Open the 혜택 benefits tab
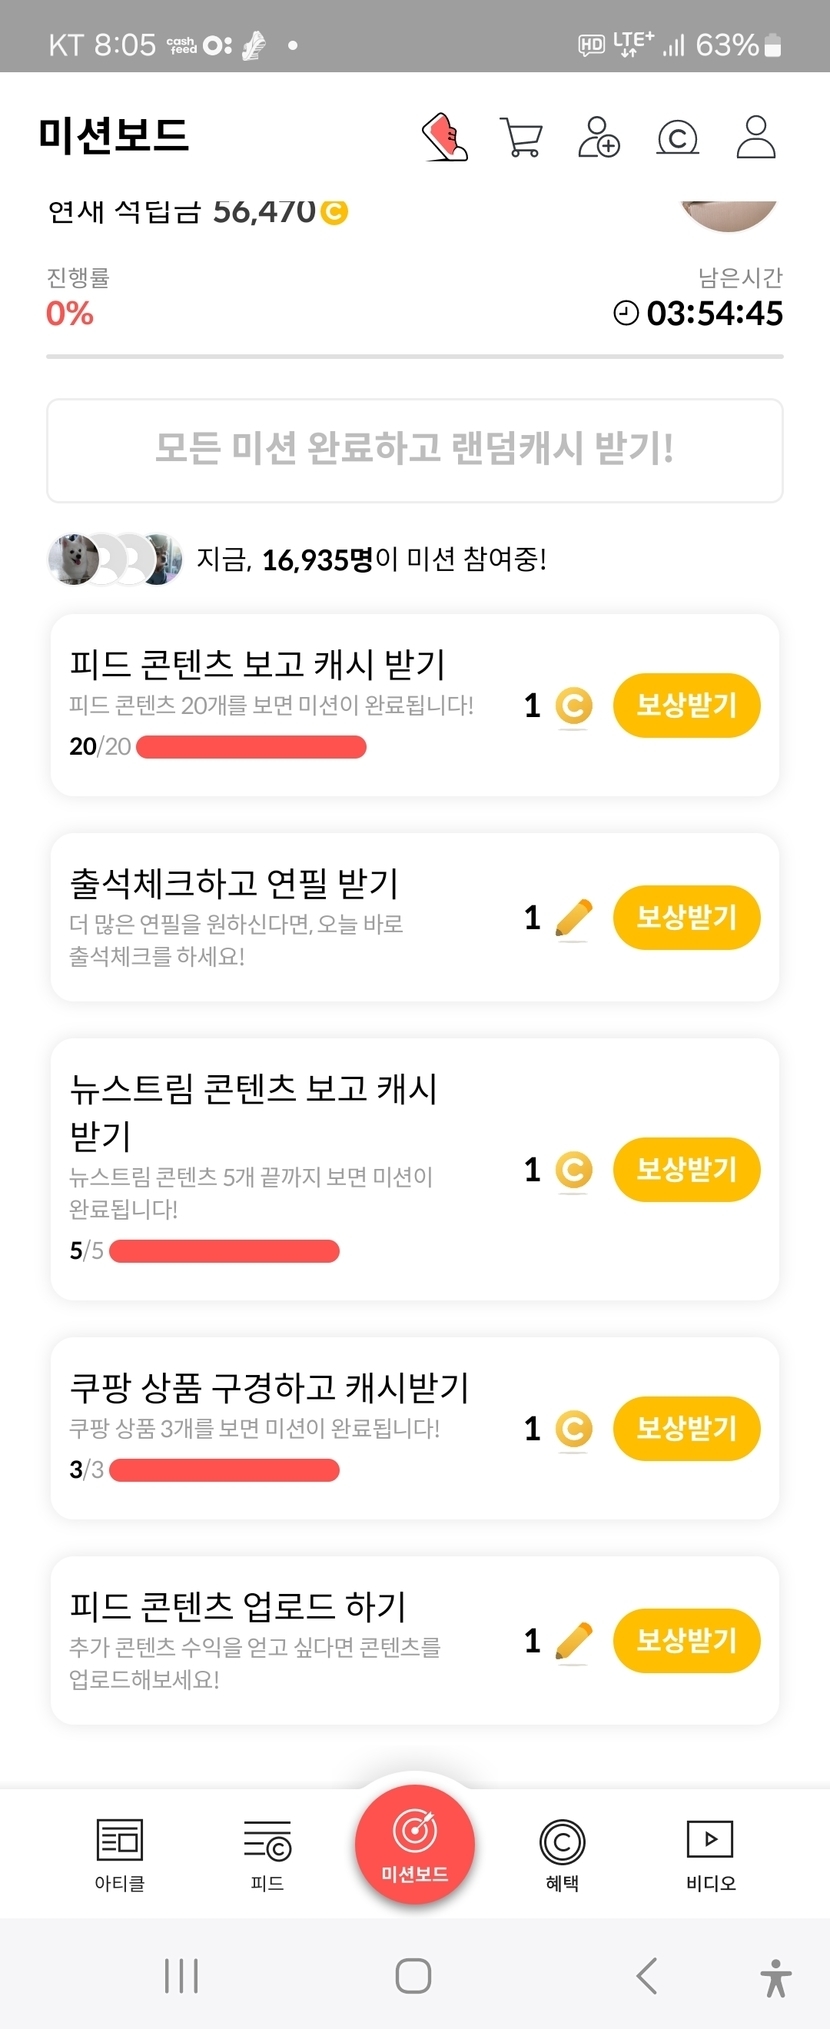 tap(562, 1855)
